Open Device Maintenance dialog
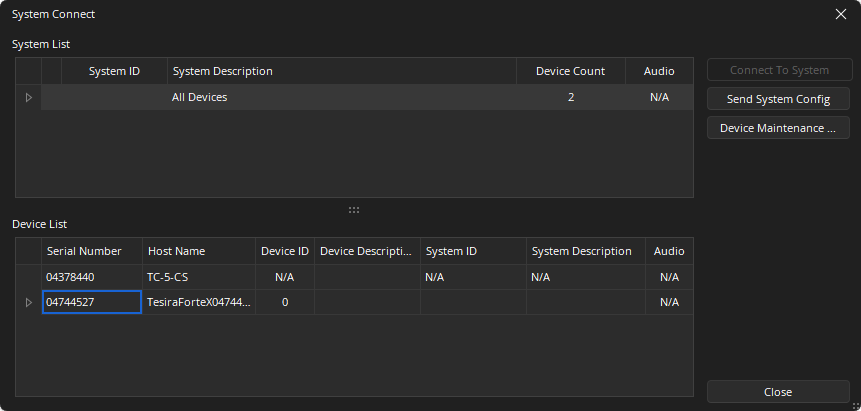Image resolution: width=861 pixels, height=411 pixels. point(778,128)
